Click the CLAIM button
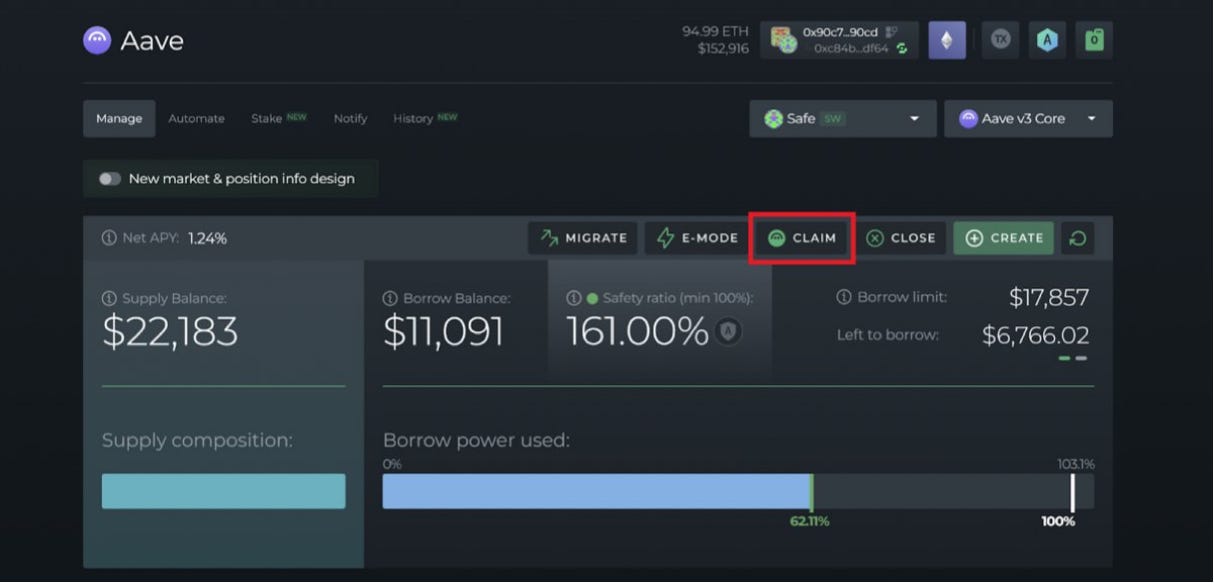1214x583 pixels. click(802, 238)
